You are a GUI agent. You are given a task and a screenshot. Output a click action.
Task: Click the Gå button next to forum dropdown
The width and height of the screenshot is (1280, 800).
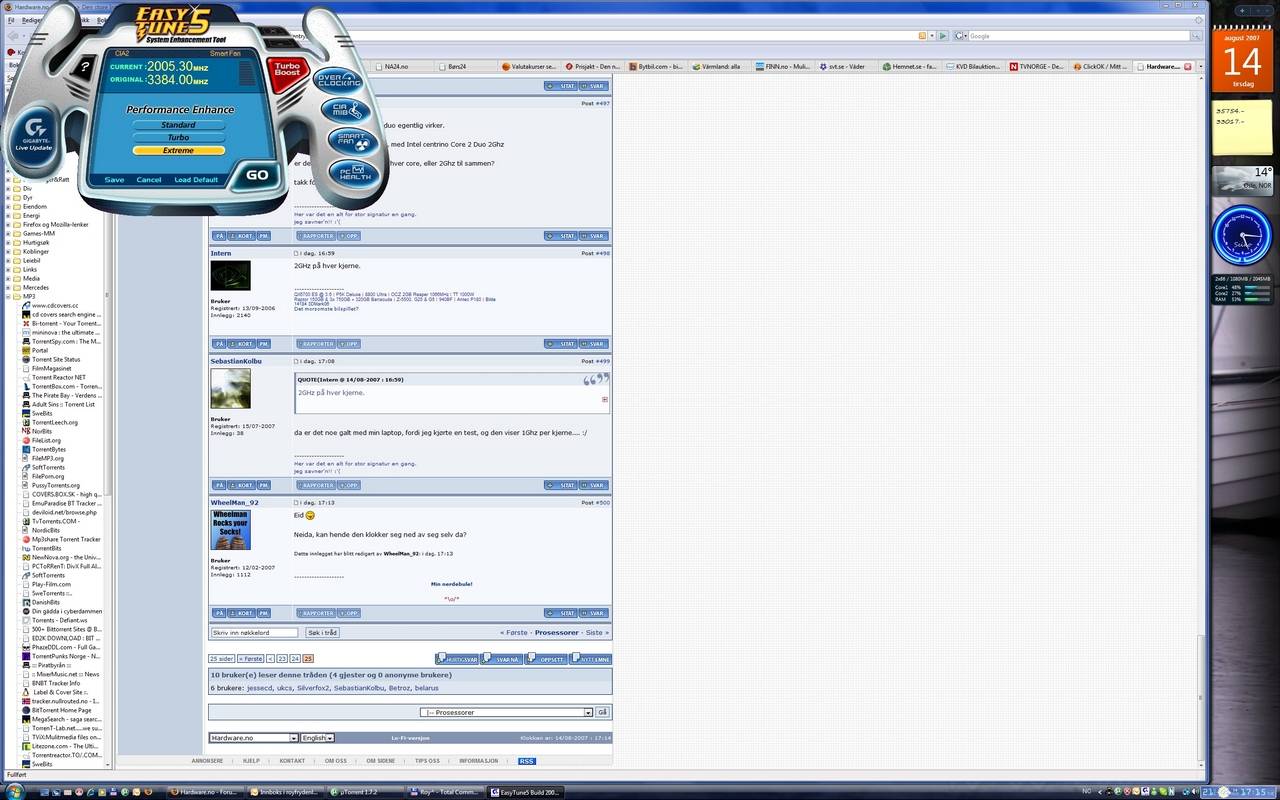[x=602, y=712]
